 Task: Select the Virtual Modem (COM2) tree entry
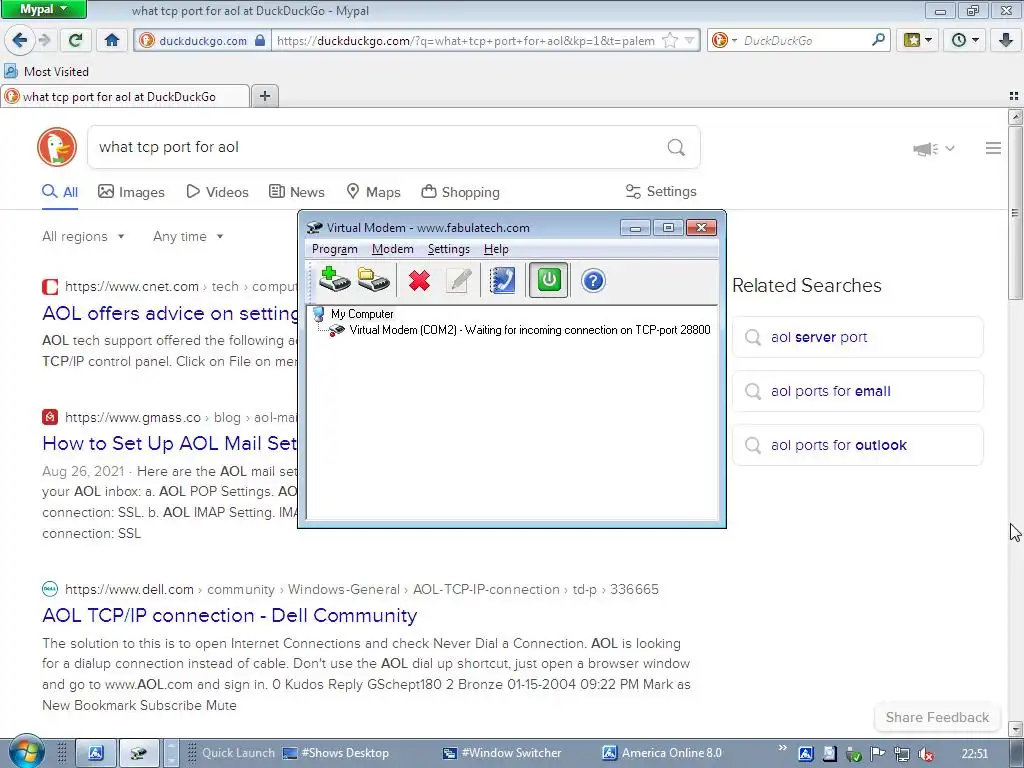click(530, 330)
